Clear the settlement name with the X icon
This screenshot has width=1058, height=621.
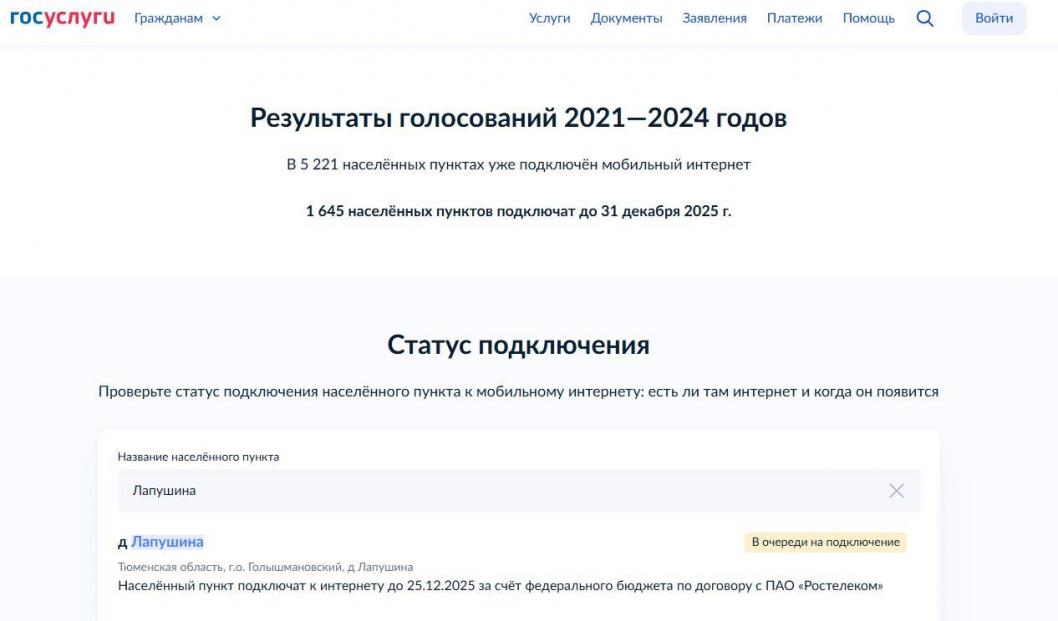pyautogui.click(x=896, y=490)
